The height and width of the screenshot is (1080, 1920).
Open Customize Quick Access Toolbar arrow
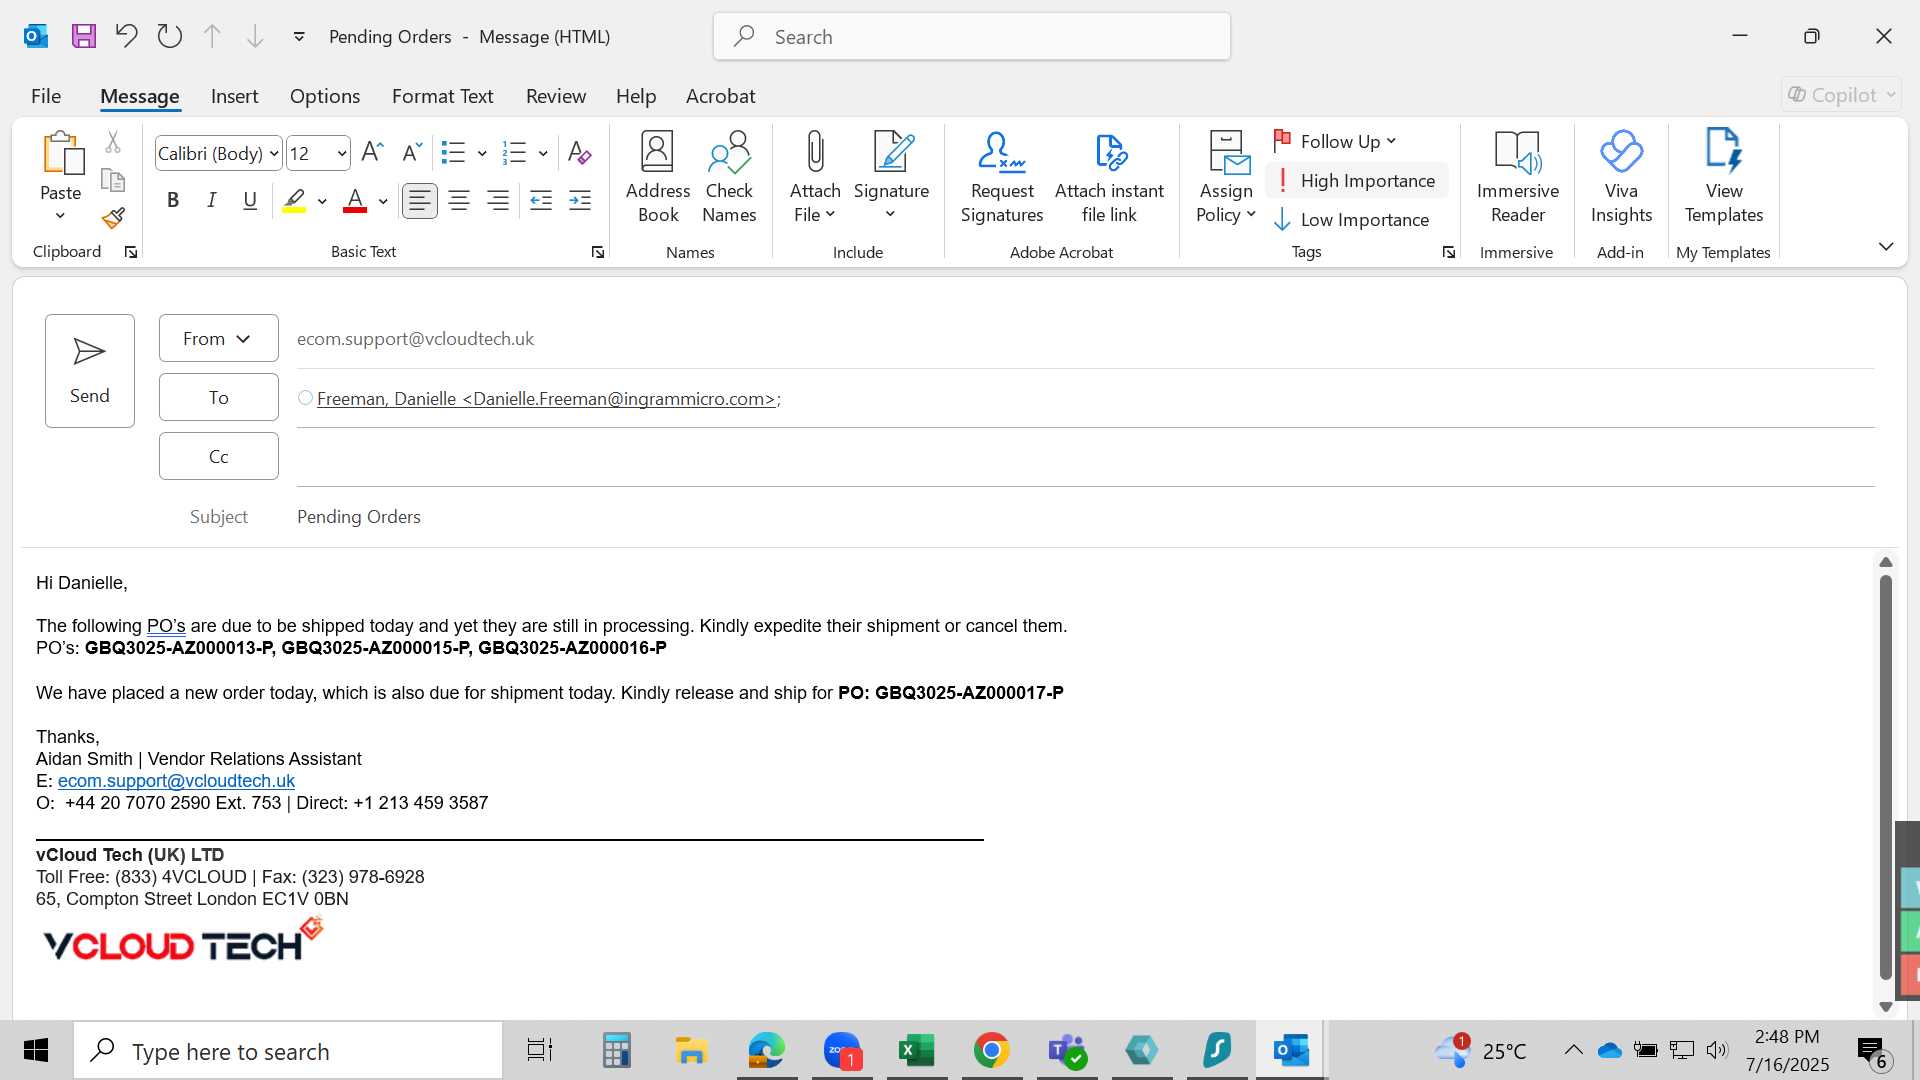(x=299, y=37)
